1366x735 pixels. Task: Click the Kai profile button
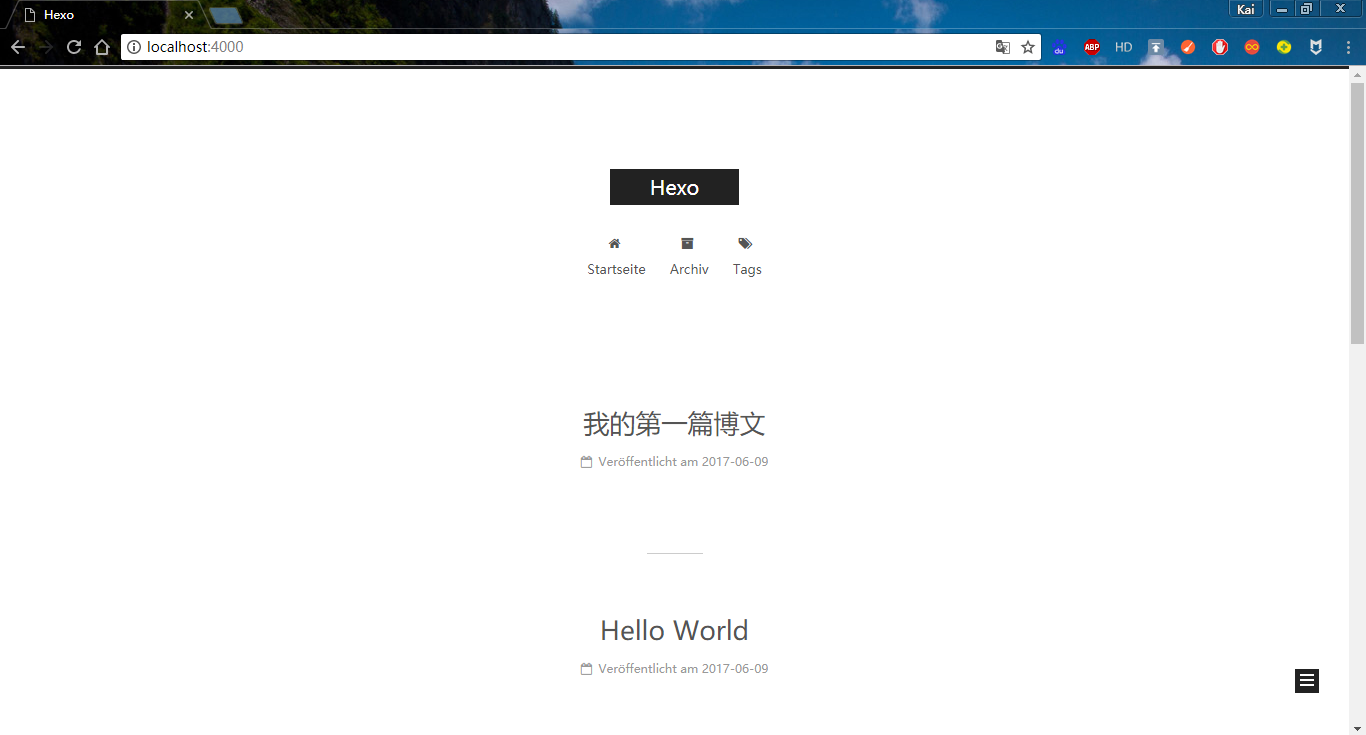(x=1246, y=9)
